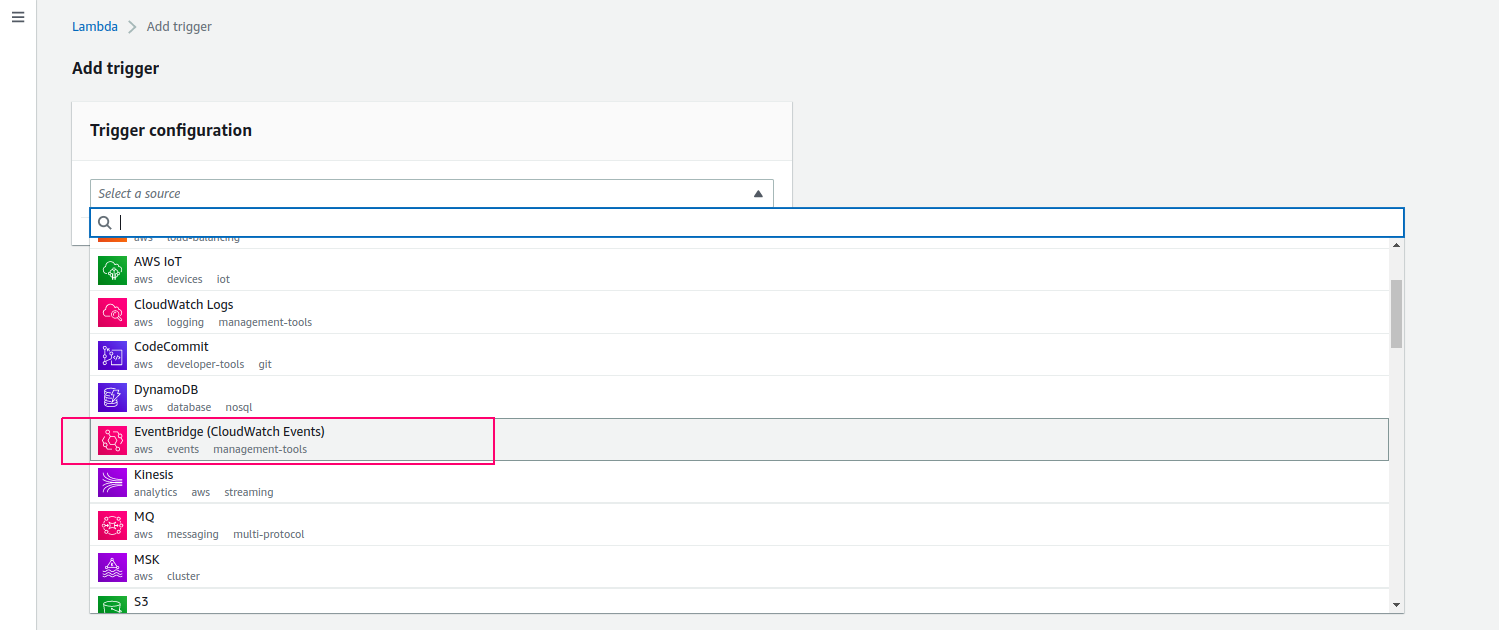Click the scroll up arrow of the list
This screenshot has height=630, width=1499.
[x=1396, y=245]
